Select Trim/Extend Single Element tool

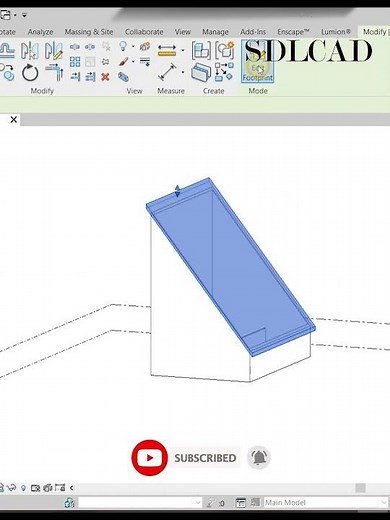tap(75, 77)
